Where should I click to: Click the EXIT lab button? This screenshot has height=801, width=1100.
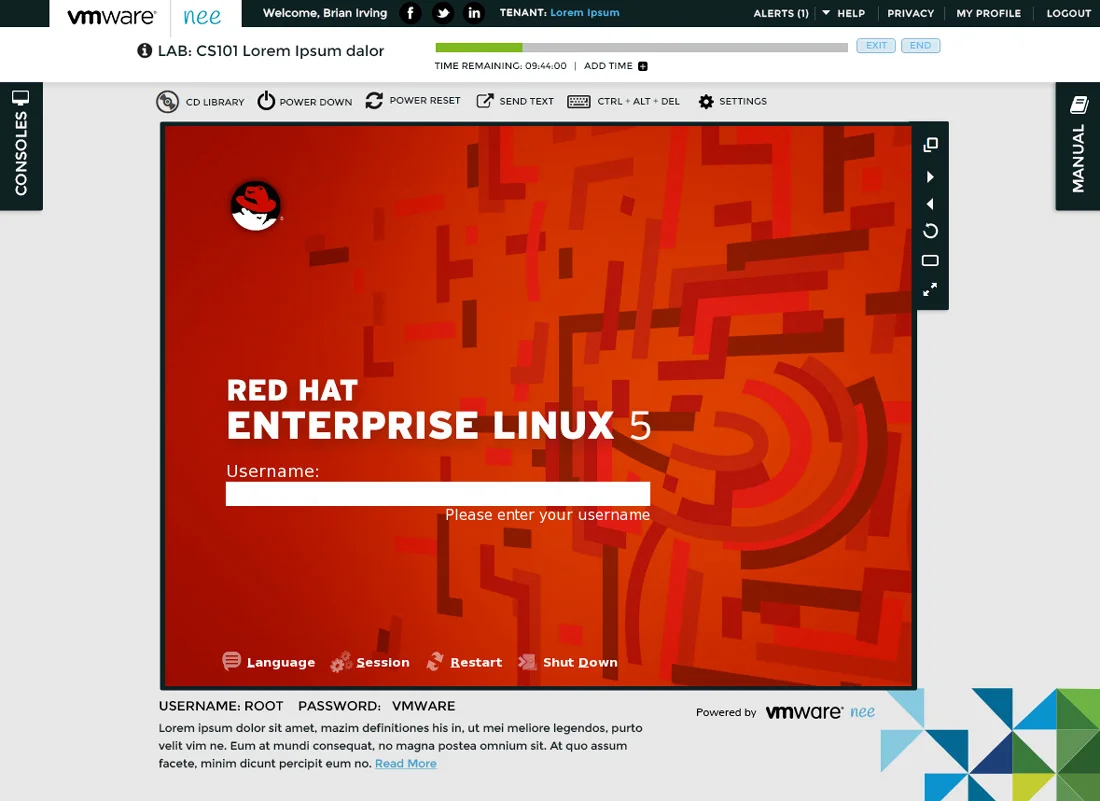876,46
